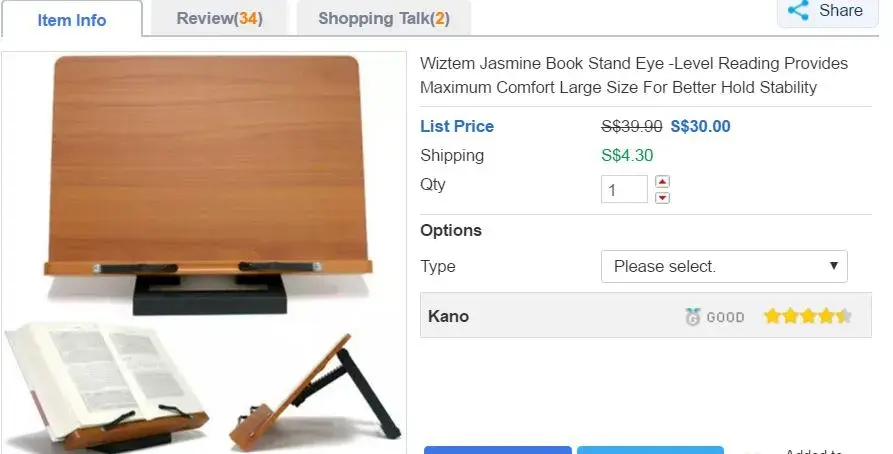Open the Type options dropdown
The width and height of the screenshot is (893, 454).
(724, 266)
